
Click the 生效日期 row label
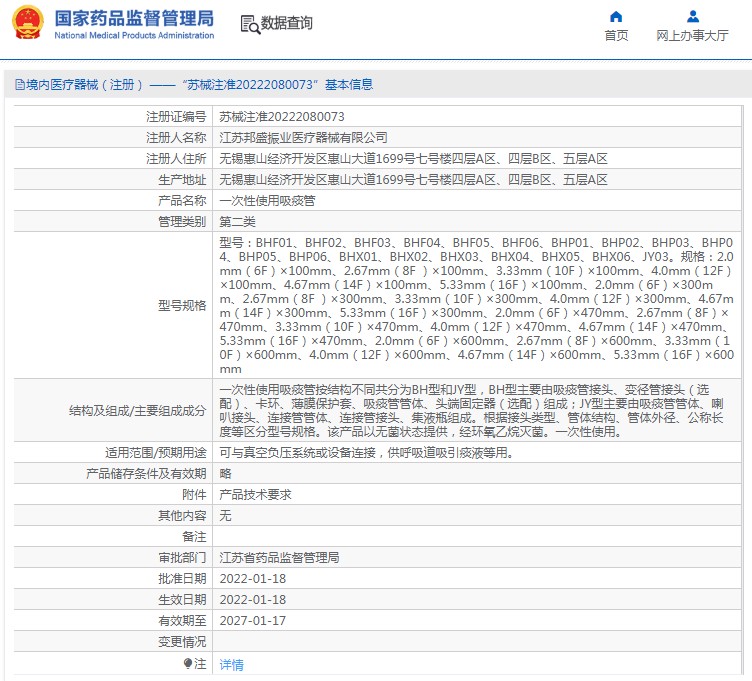pyautogui.click(x=182, y=599)
